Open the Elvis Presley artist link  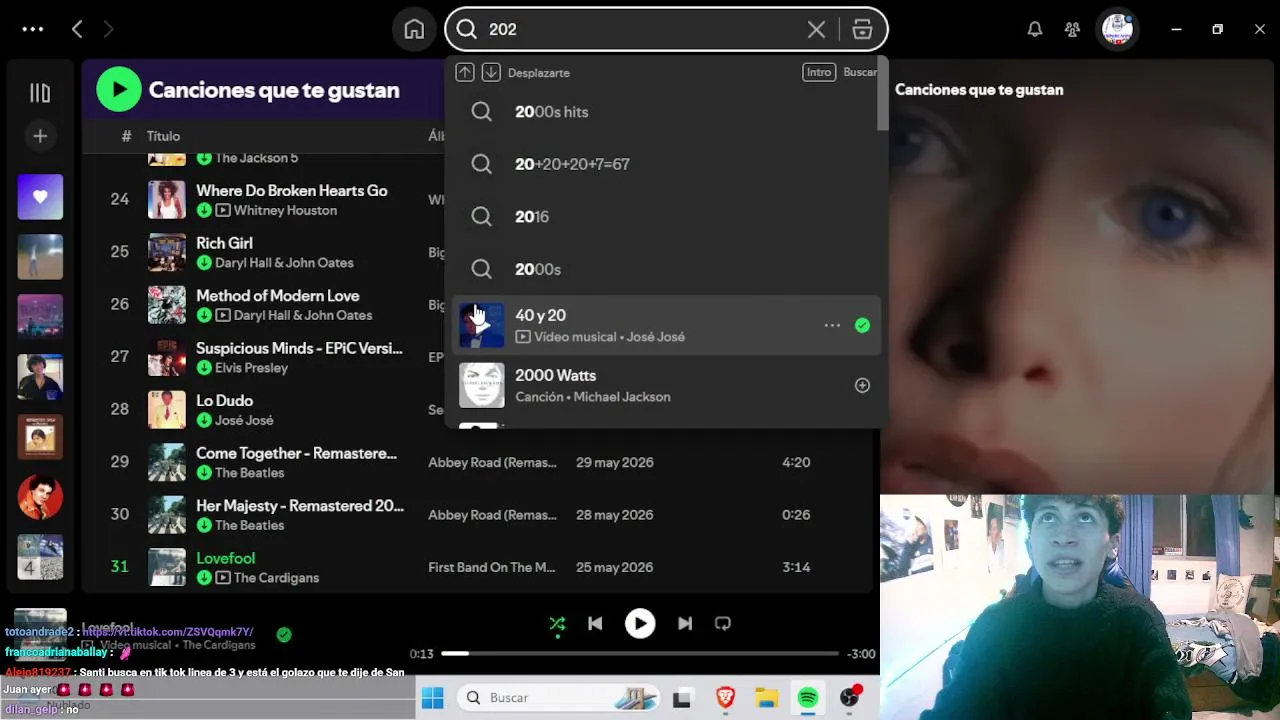tap(251, 368)
